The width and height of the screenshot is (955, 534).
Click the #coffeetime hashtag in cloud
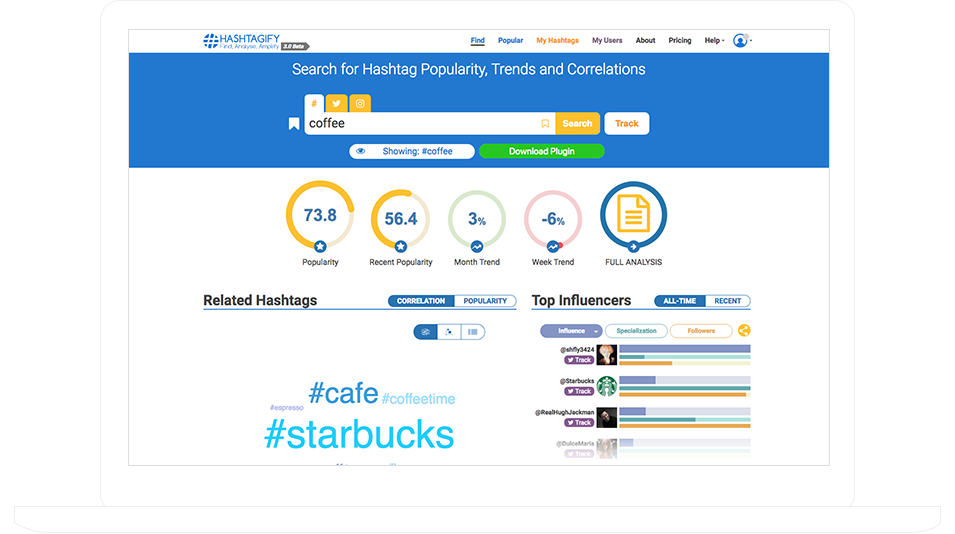tap(418, 399)
